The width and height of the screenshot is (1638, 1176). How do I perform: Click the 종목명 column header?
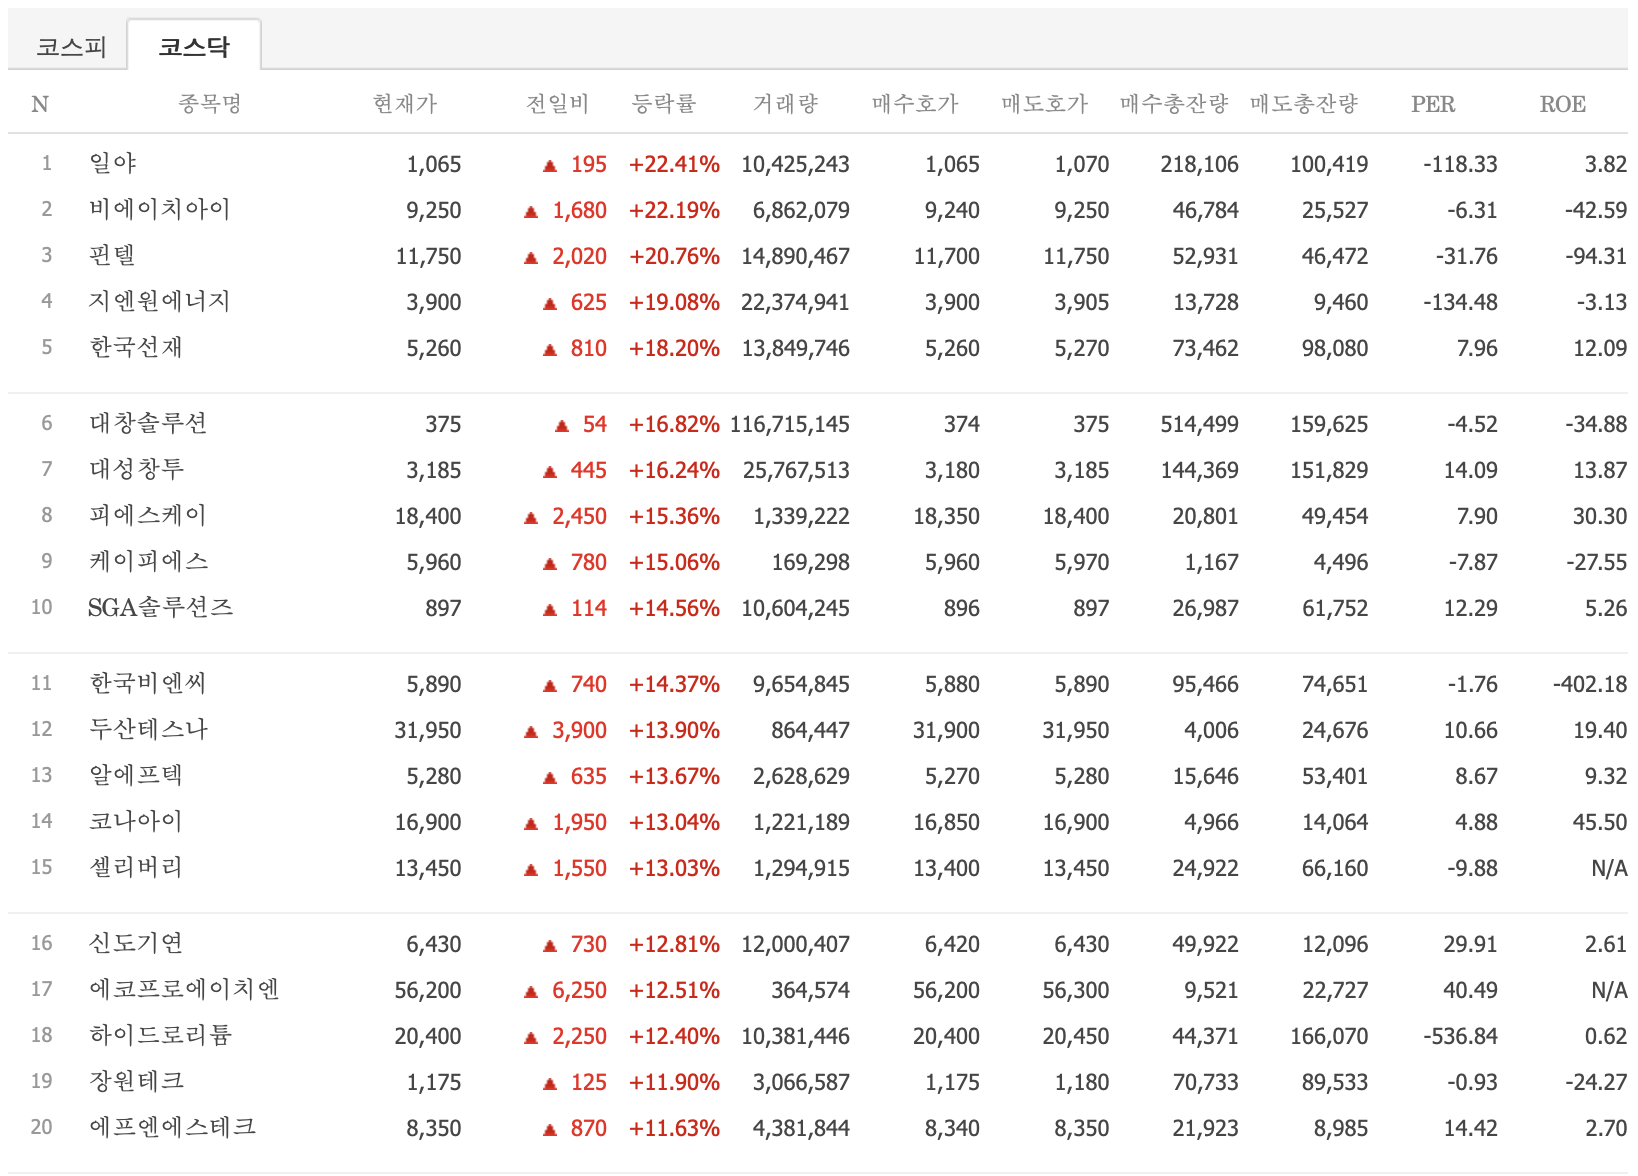pyautogui.click(x=210, y=103)
